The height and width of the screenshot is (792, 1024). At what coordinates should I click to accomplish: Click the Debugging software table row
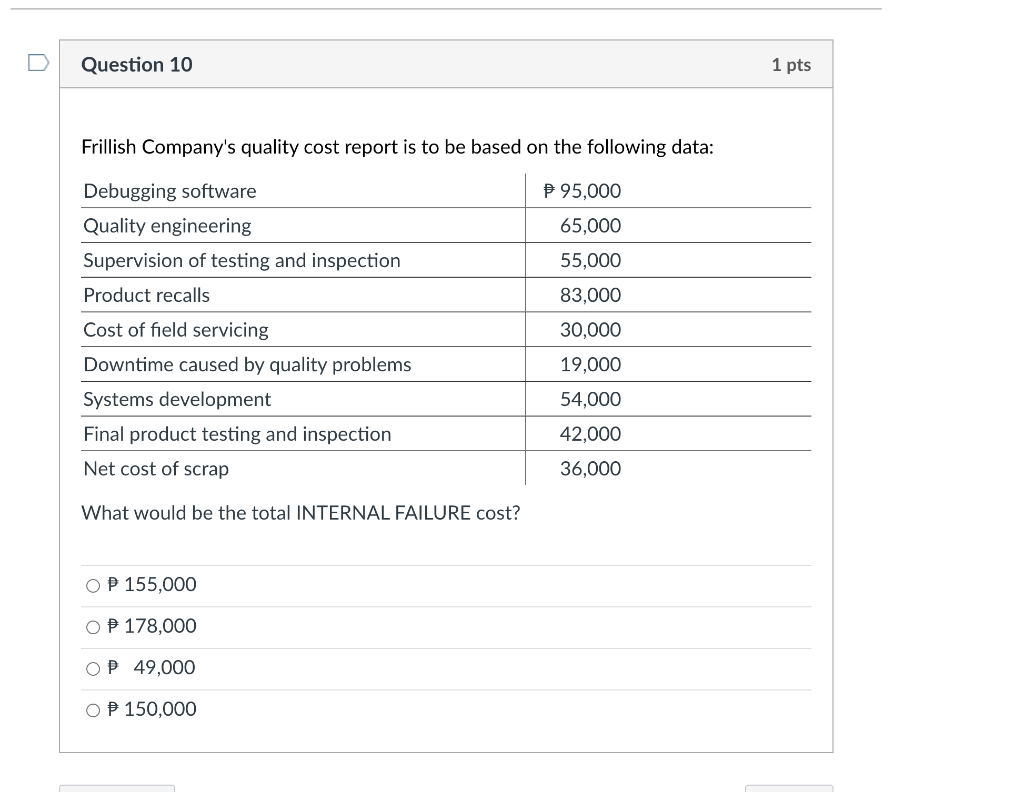[x=170, y=191]
